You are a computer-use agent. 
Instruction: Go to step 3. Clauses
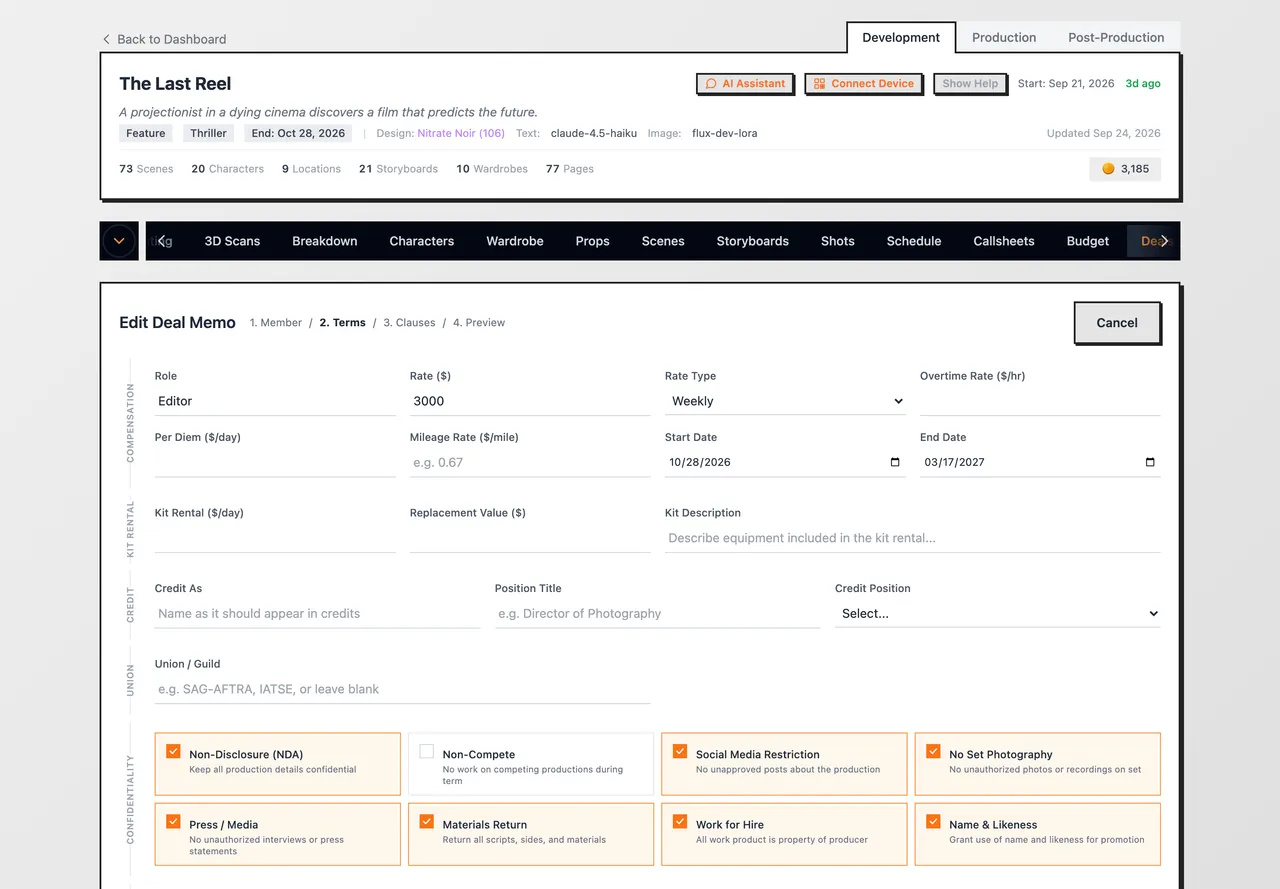409,323
